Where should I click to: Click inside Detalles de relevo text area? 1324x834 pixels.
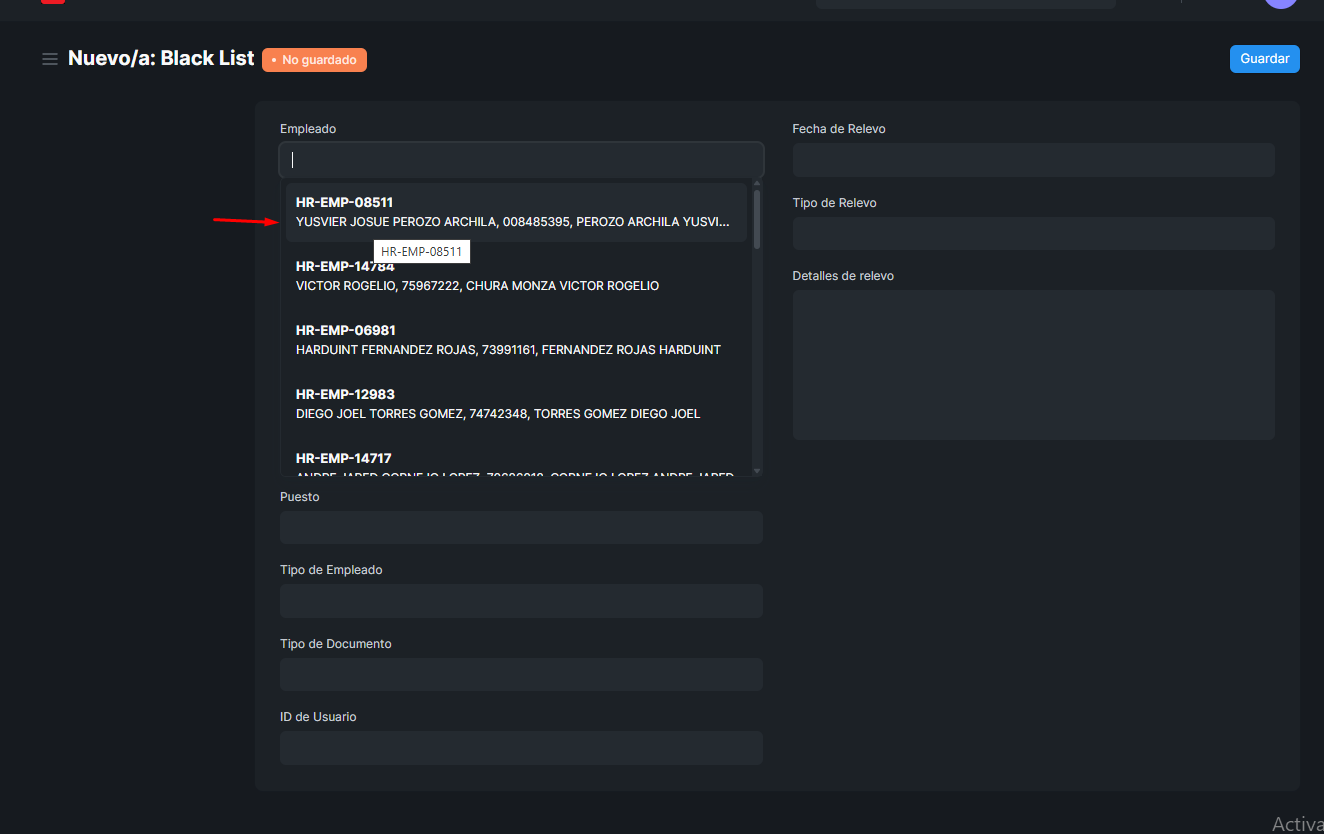[1033, 365]
